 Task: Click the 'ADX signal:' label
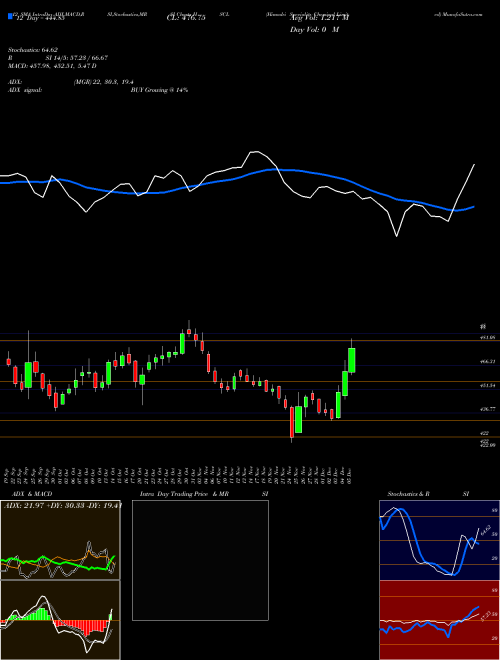[25, 90]
